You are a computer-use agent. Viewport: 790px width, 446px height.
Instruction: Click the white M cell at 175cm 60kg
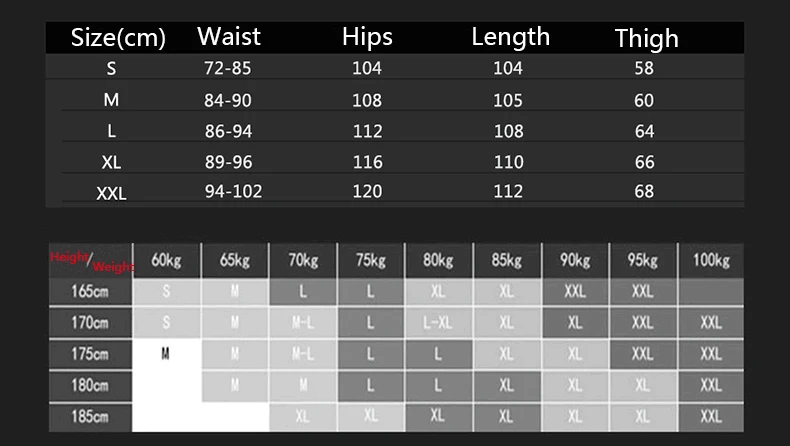tap(167, 355)
